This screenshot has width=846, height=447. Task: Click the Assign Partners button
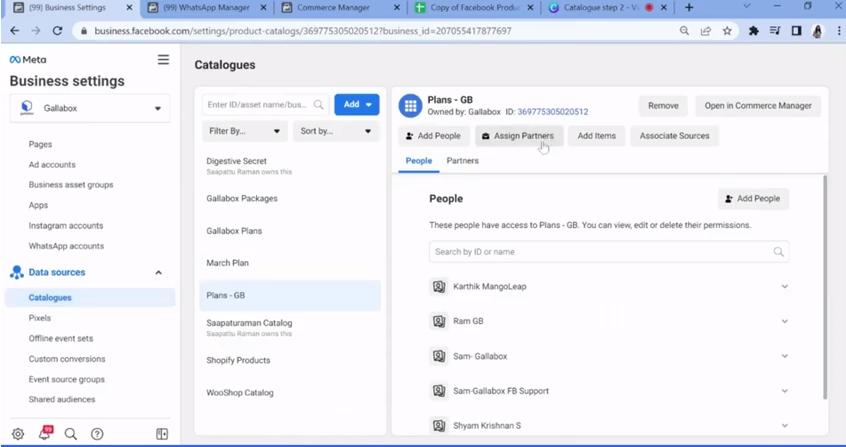tap(519, 136)
